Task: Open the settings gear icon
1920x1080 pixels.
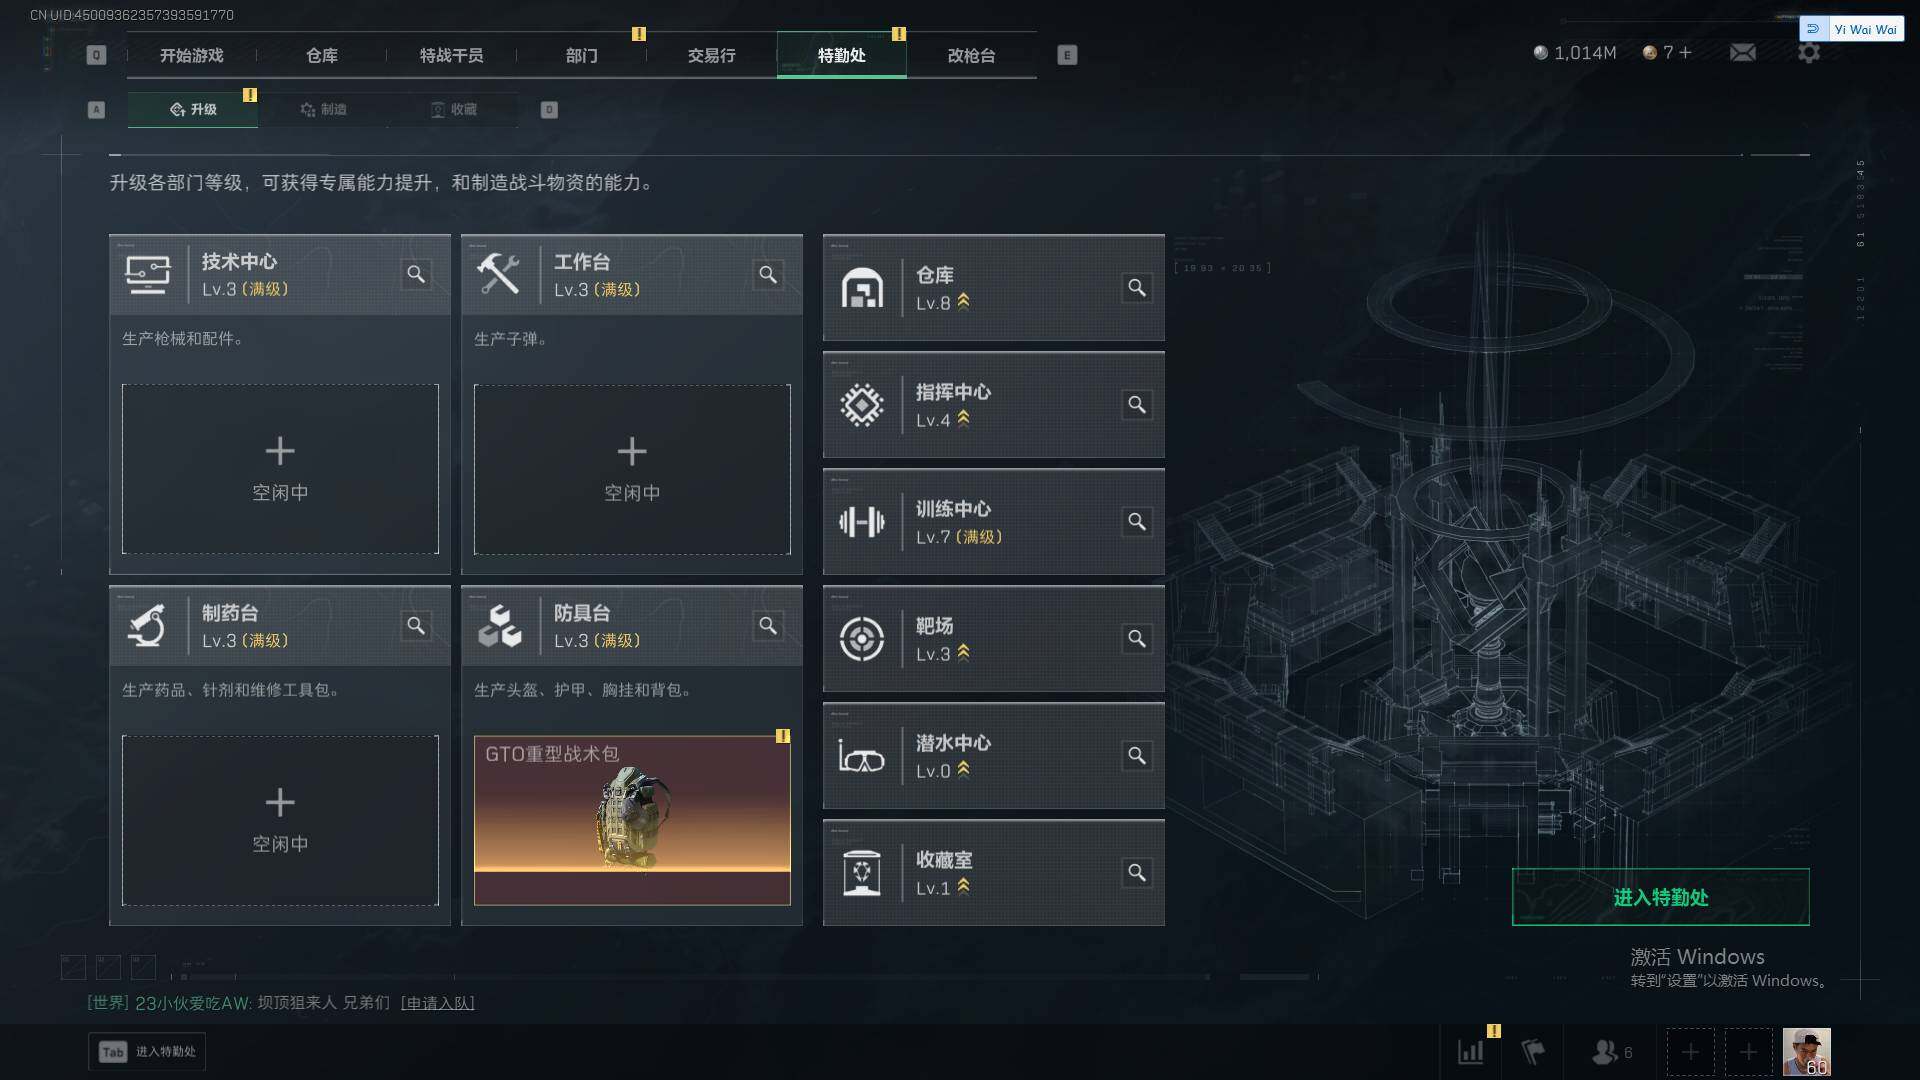Action: click(1808, 53)
